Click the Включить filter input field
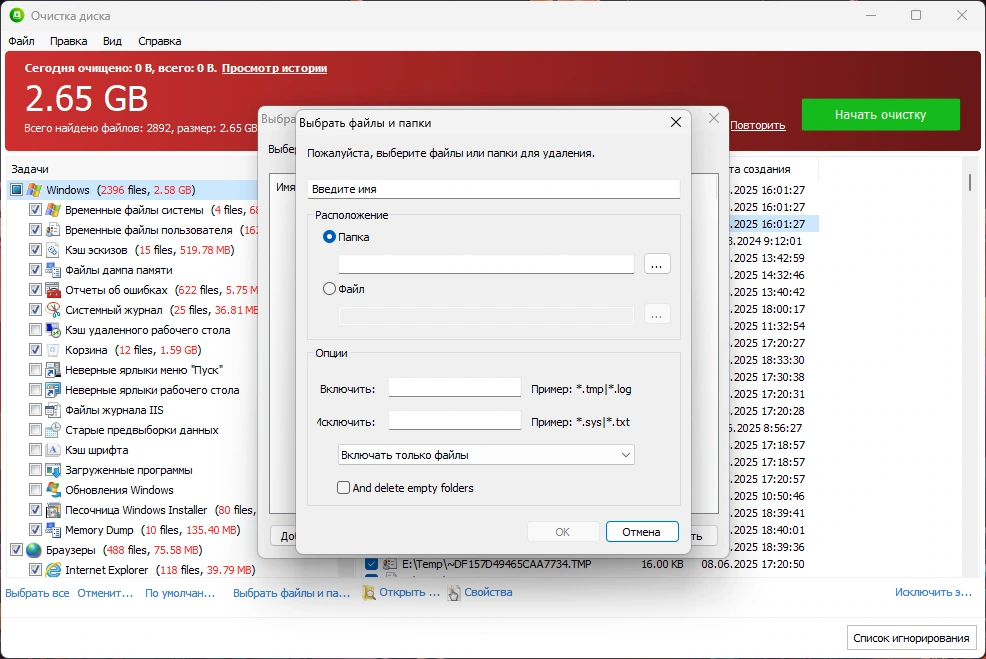The width and height of the screenshot is (986, 659). [x=455, y=388]
